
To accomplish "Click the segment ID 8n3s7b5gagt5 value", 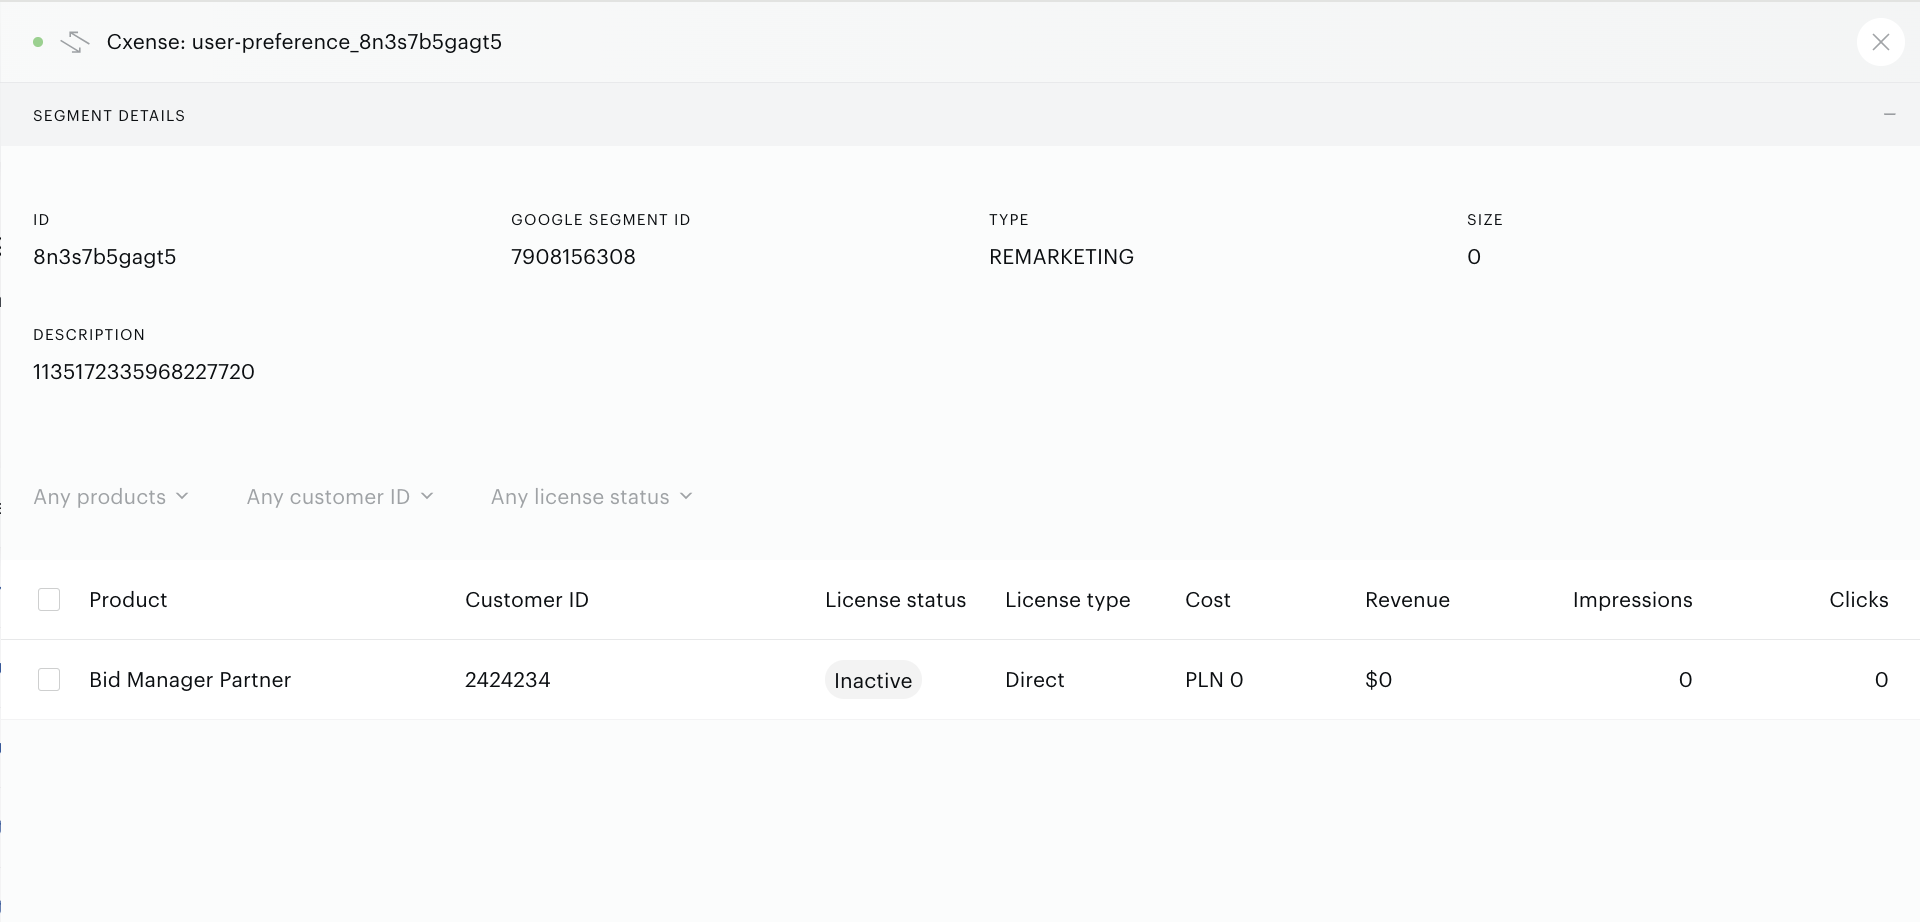I will click(x=104, y=257).
